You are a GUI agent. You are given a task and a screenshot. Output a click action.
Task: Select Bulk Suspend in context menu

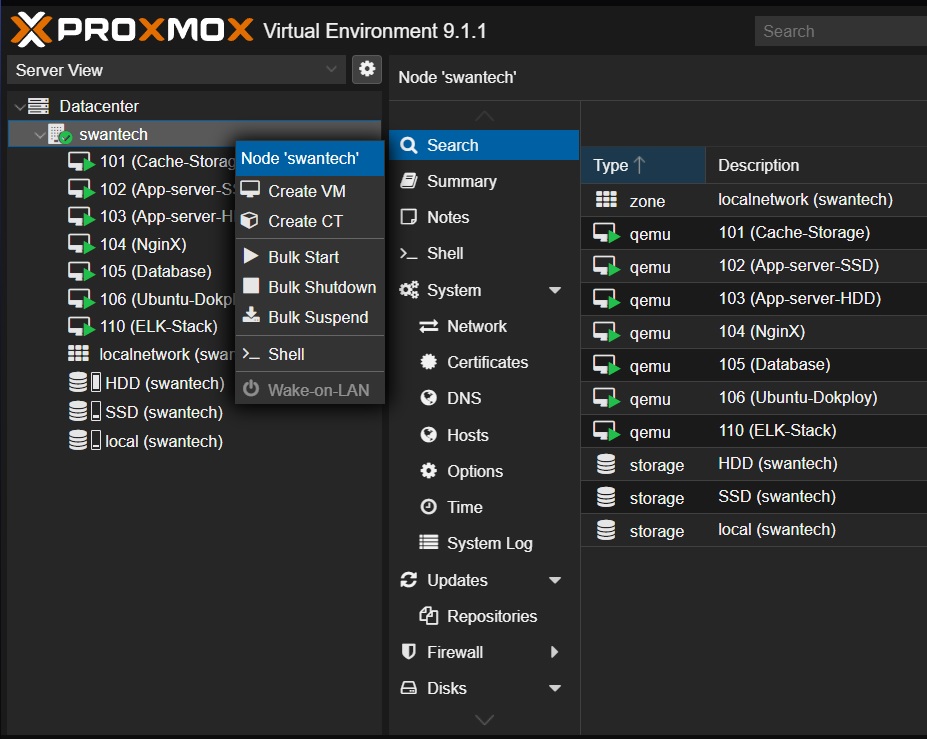click(310, 317)
